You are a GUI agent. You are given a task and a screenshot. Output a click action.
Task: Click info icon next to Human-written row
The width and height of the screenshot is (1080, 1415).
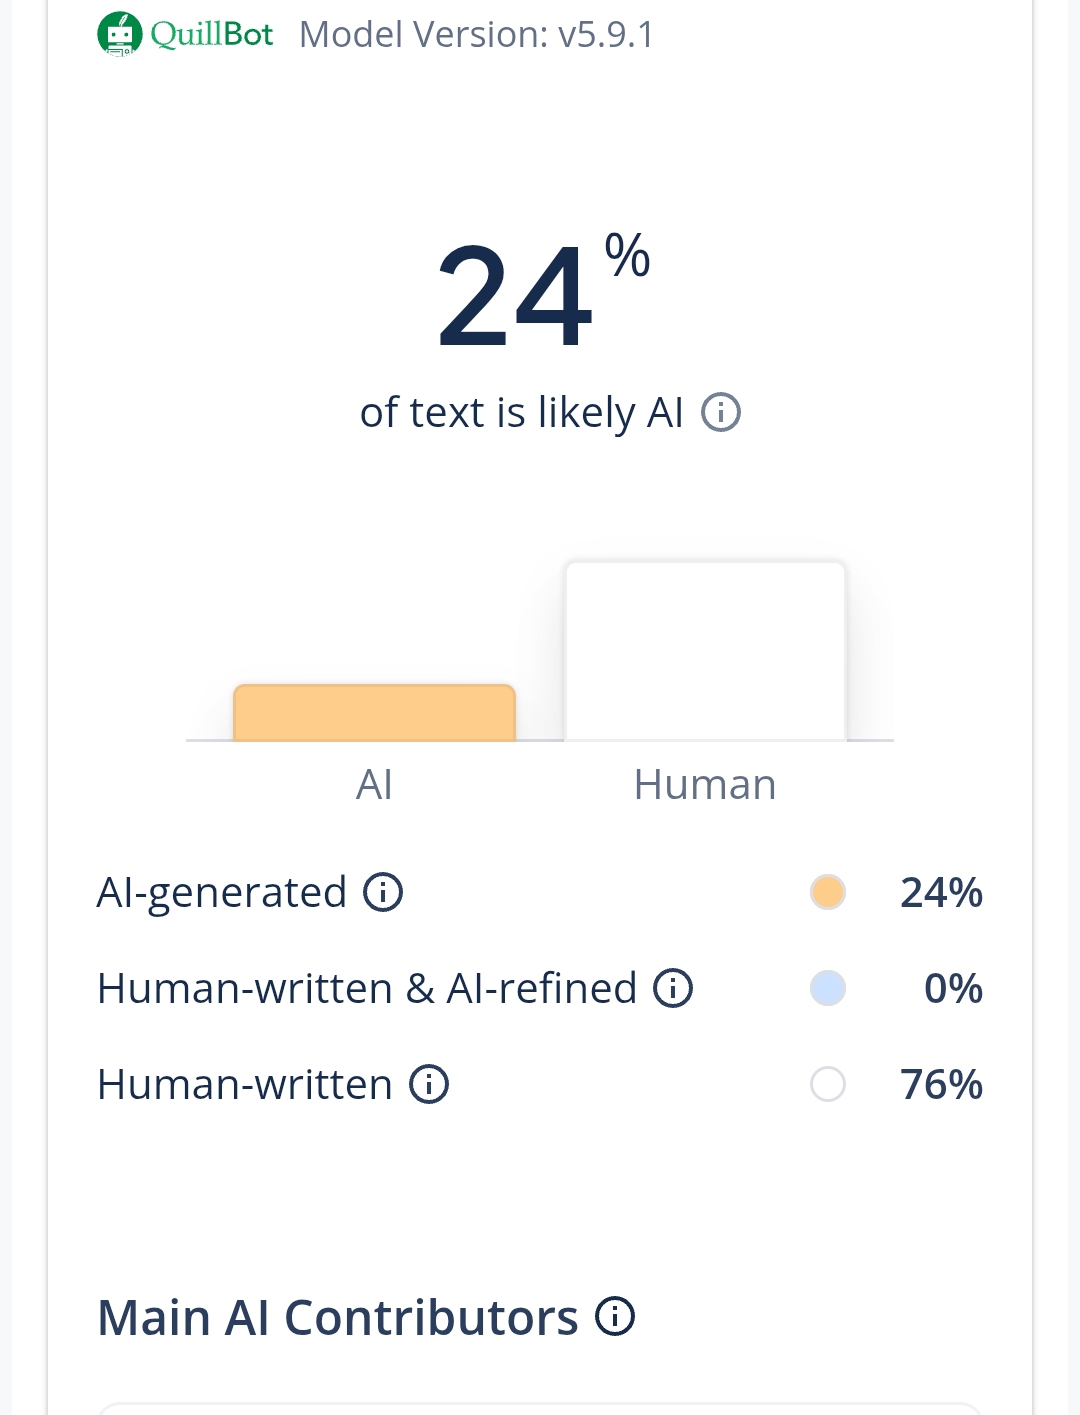tap(429, 1084)
